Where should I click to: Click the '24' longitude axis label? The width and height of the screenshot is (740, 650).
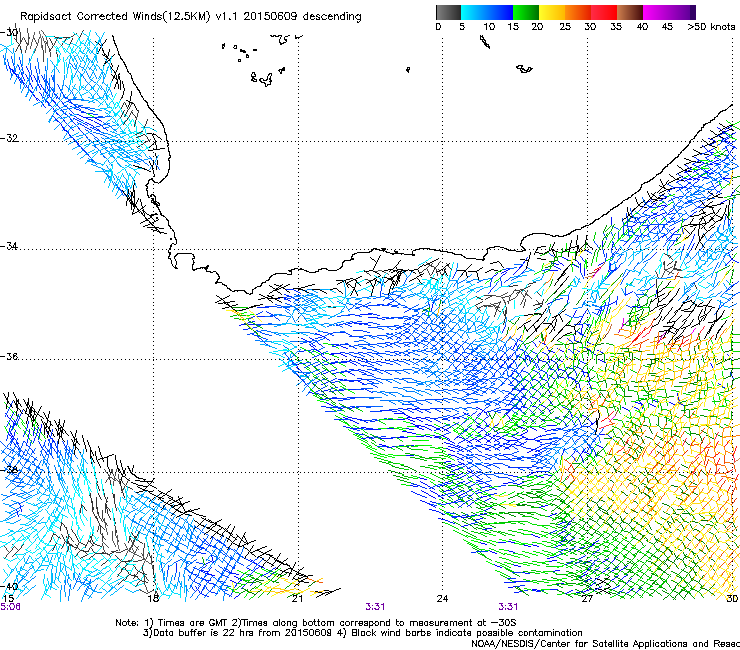[x=442, y=599]
